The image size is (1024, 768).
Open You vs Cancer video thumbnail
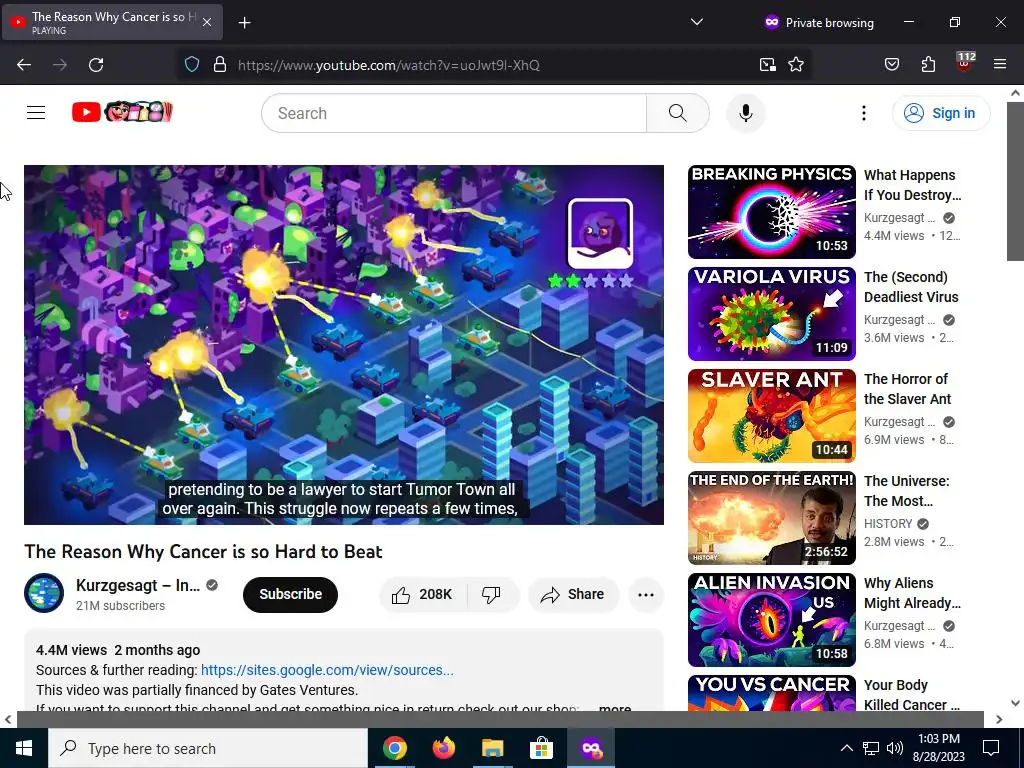click(771, 693)
